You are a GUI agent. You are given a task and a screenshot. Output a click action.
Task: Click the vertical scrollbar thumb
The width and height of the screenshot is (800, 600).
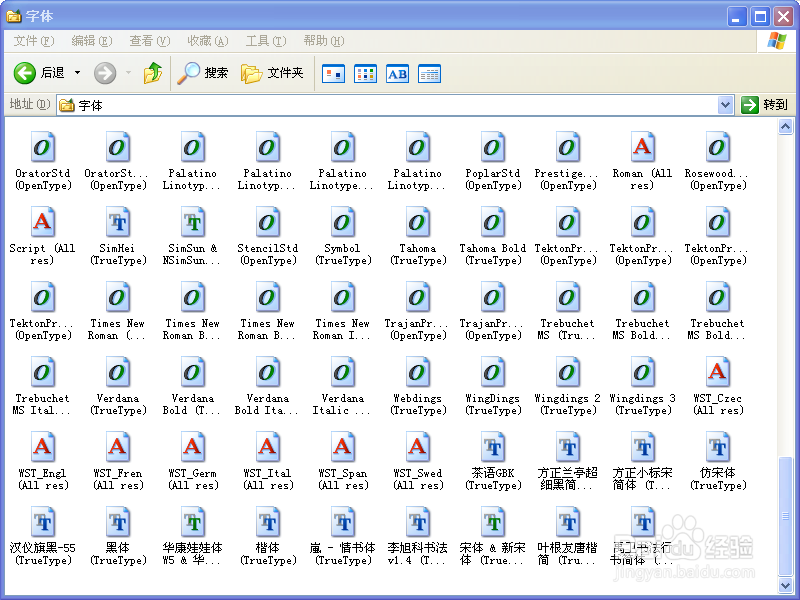click(785, 517)
